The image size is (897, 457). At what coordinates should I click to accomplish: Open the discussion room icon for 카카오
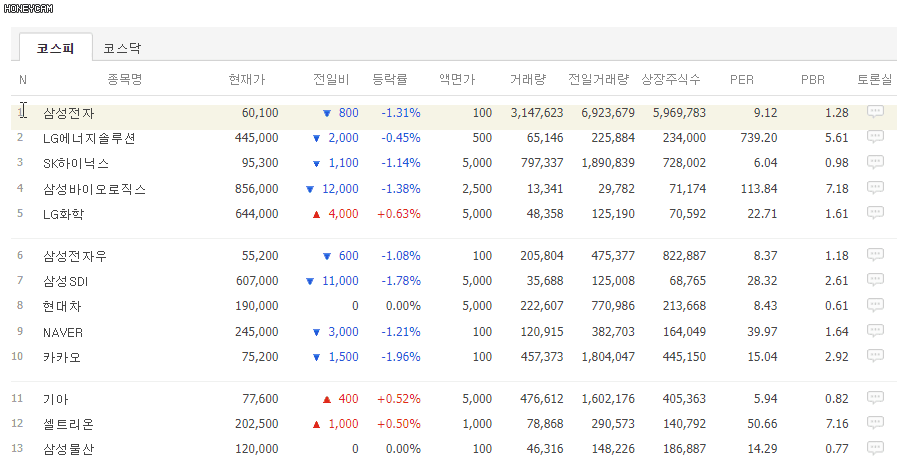[875, 356]
